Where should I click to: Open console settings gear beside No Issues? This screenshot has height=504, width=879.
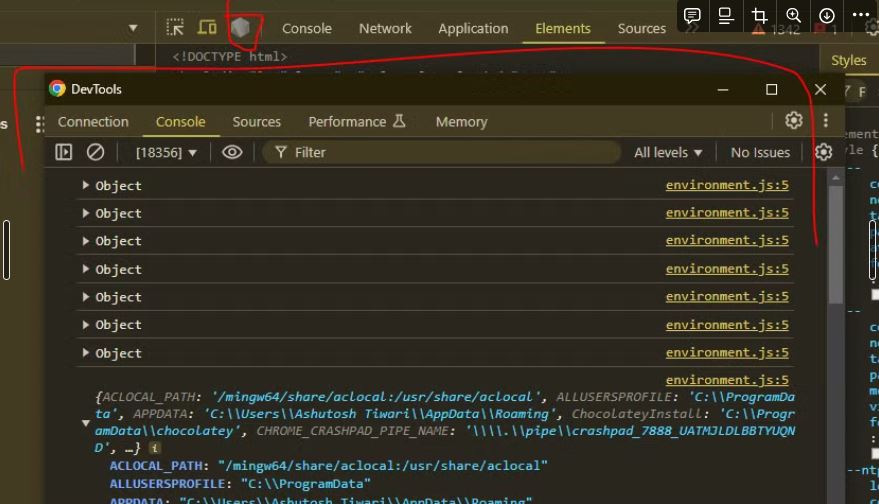pyautogui.click(x=823, y=152)
